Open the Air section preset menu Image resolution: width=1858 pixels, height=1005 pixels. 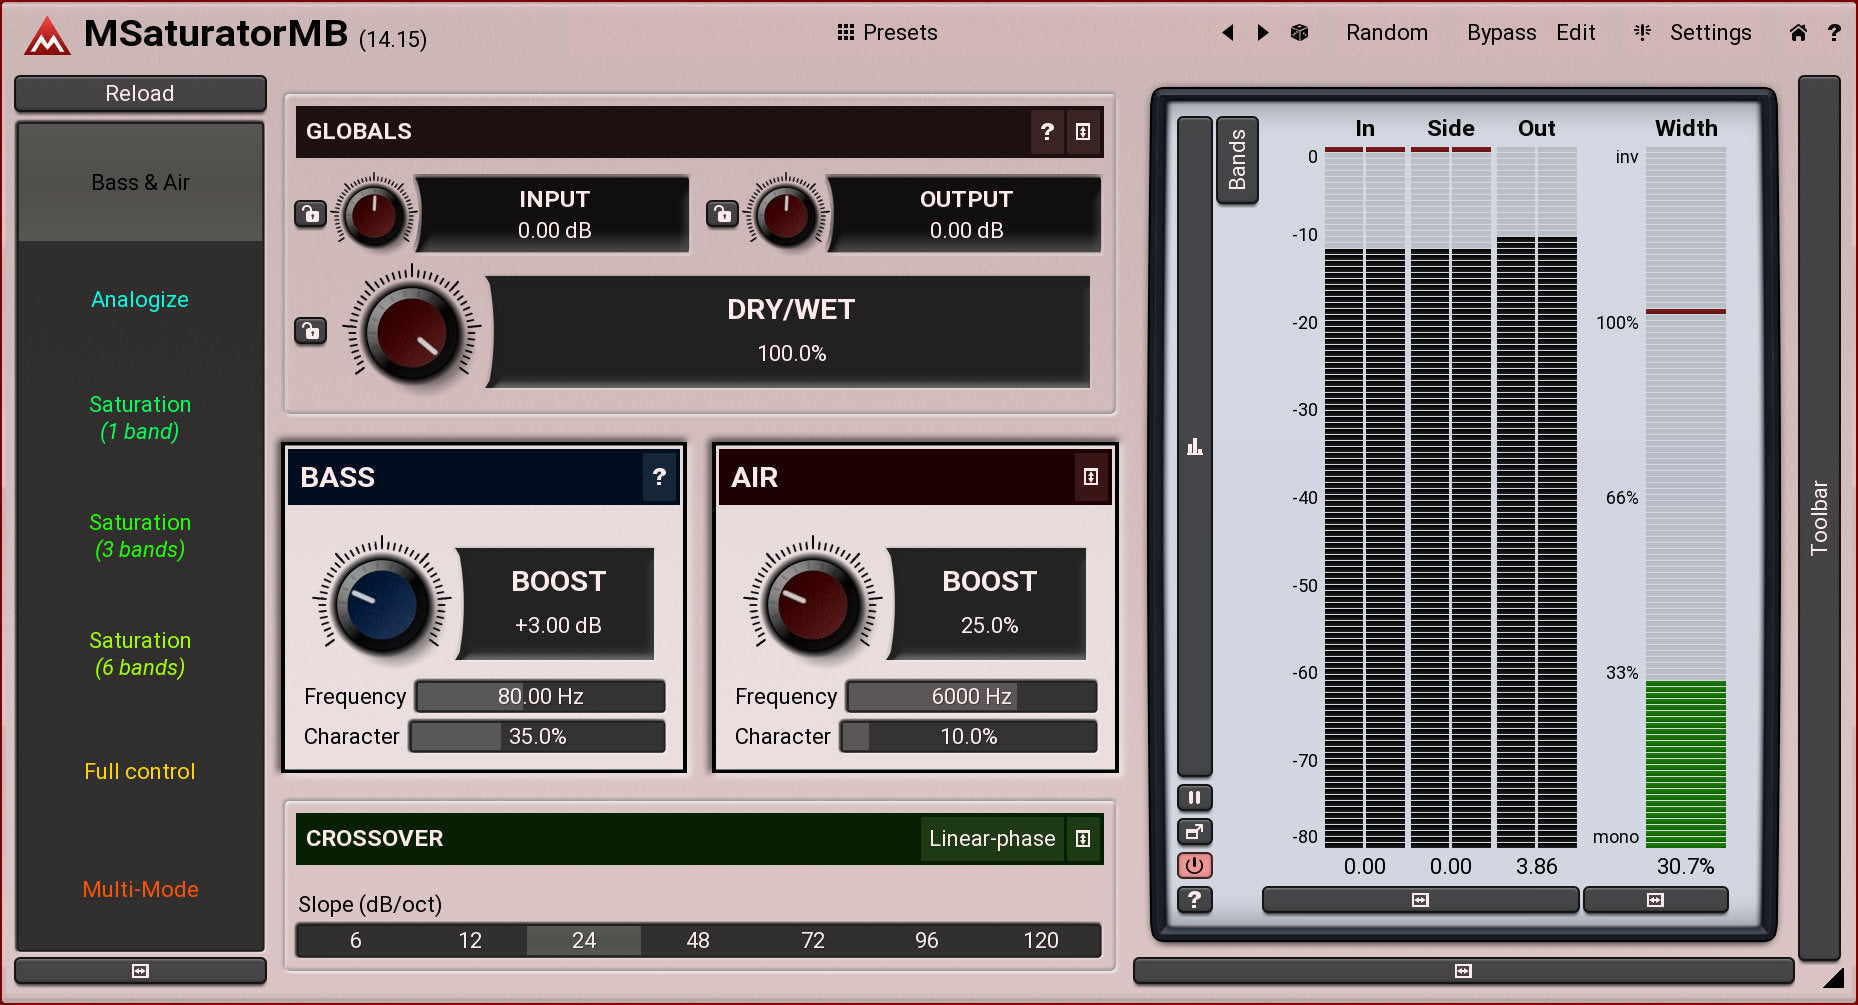[x=1091, y=478]
